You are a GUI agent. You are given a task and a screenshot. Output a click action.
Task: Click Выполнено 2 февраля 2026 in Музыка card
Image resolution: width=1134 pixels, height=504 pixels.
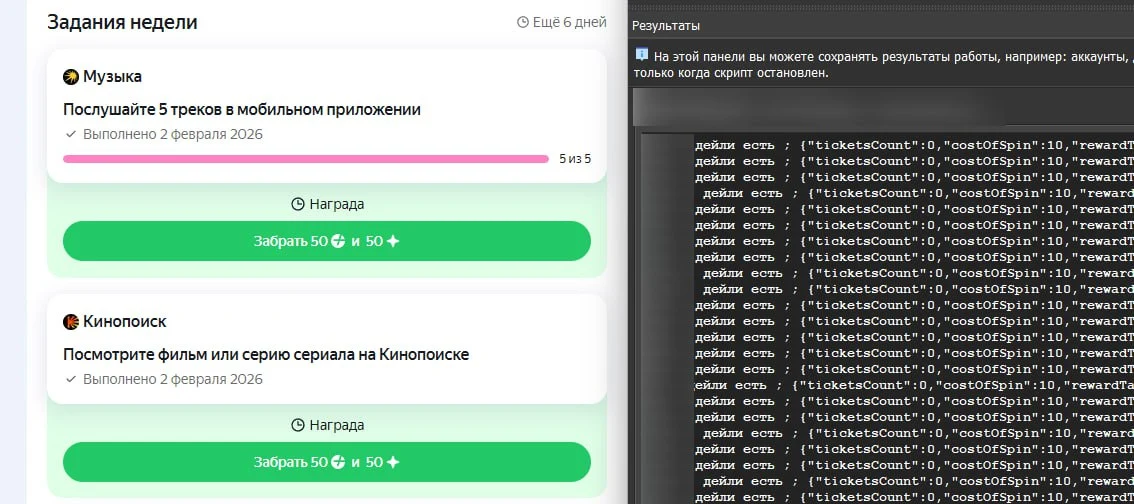pos(173,134)
